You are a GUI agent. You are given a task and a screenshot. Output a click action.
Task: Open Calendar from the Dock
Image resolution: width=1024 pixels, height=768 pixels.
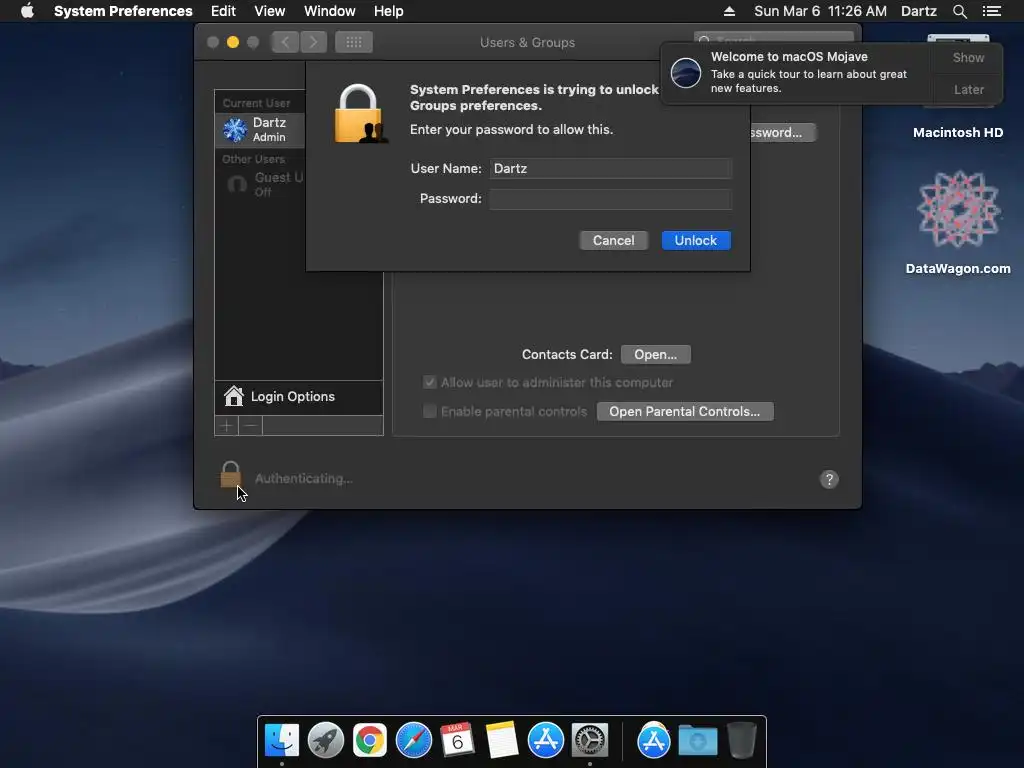(x=457, y=740)
